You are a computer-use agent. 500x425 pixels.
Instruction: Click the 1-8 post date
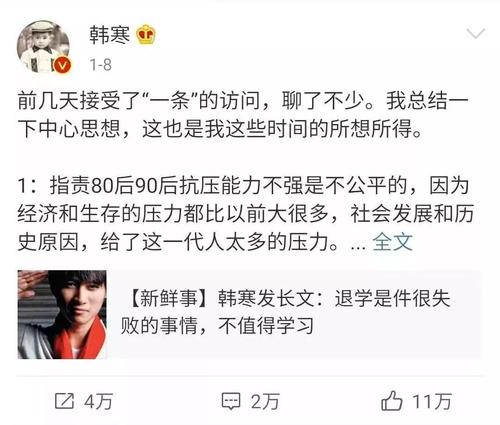(100, 65)
